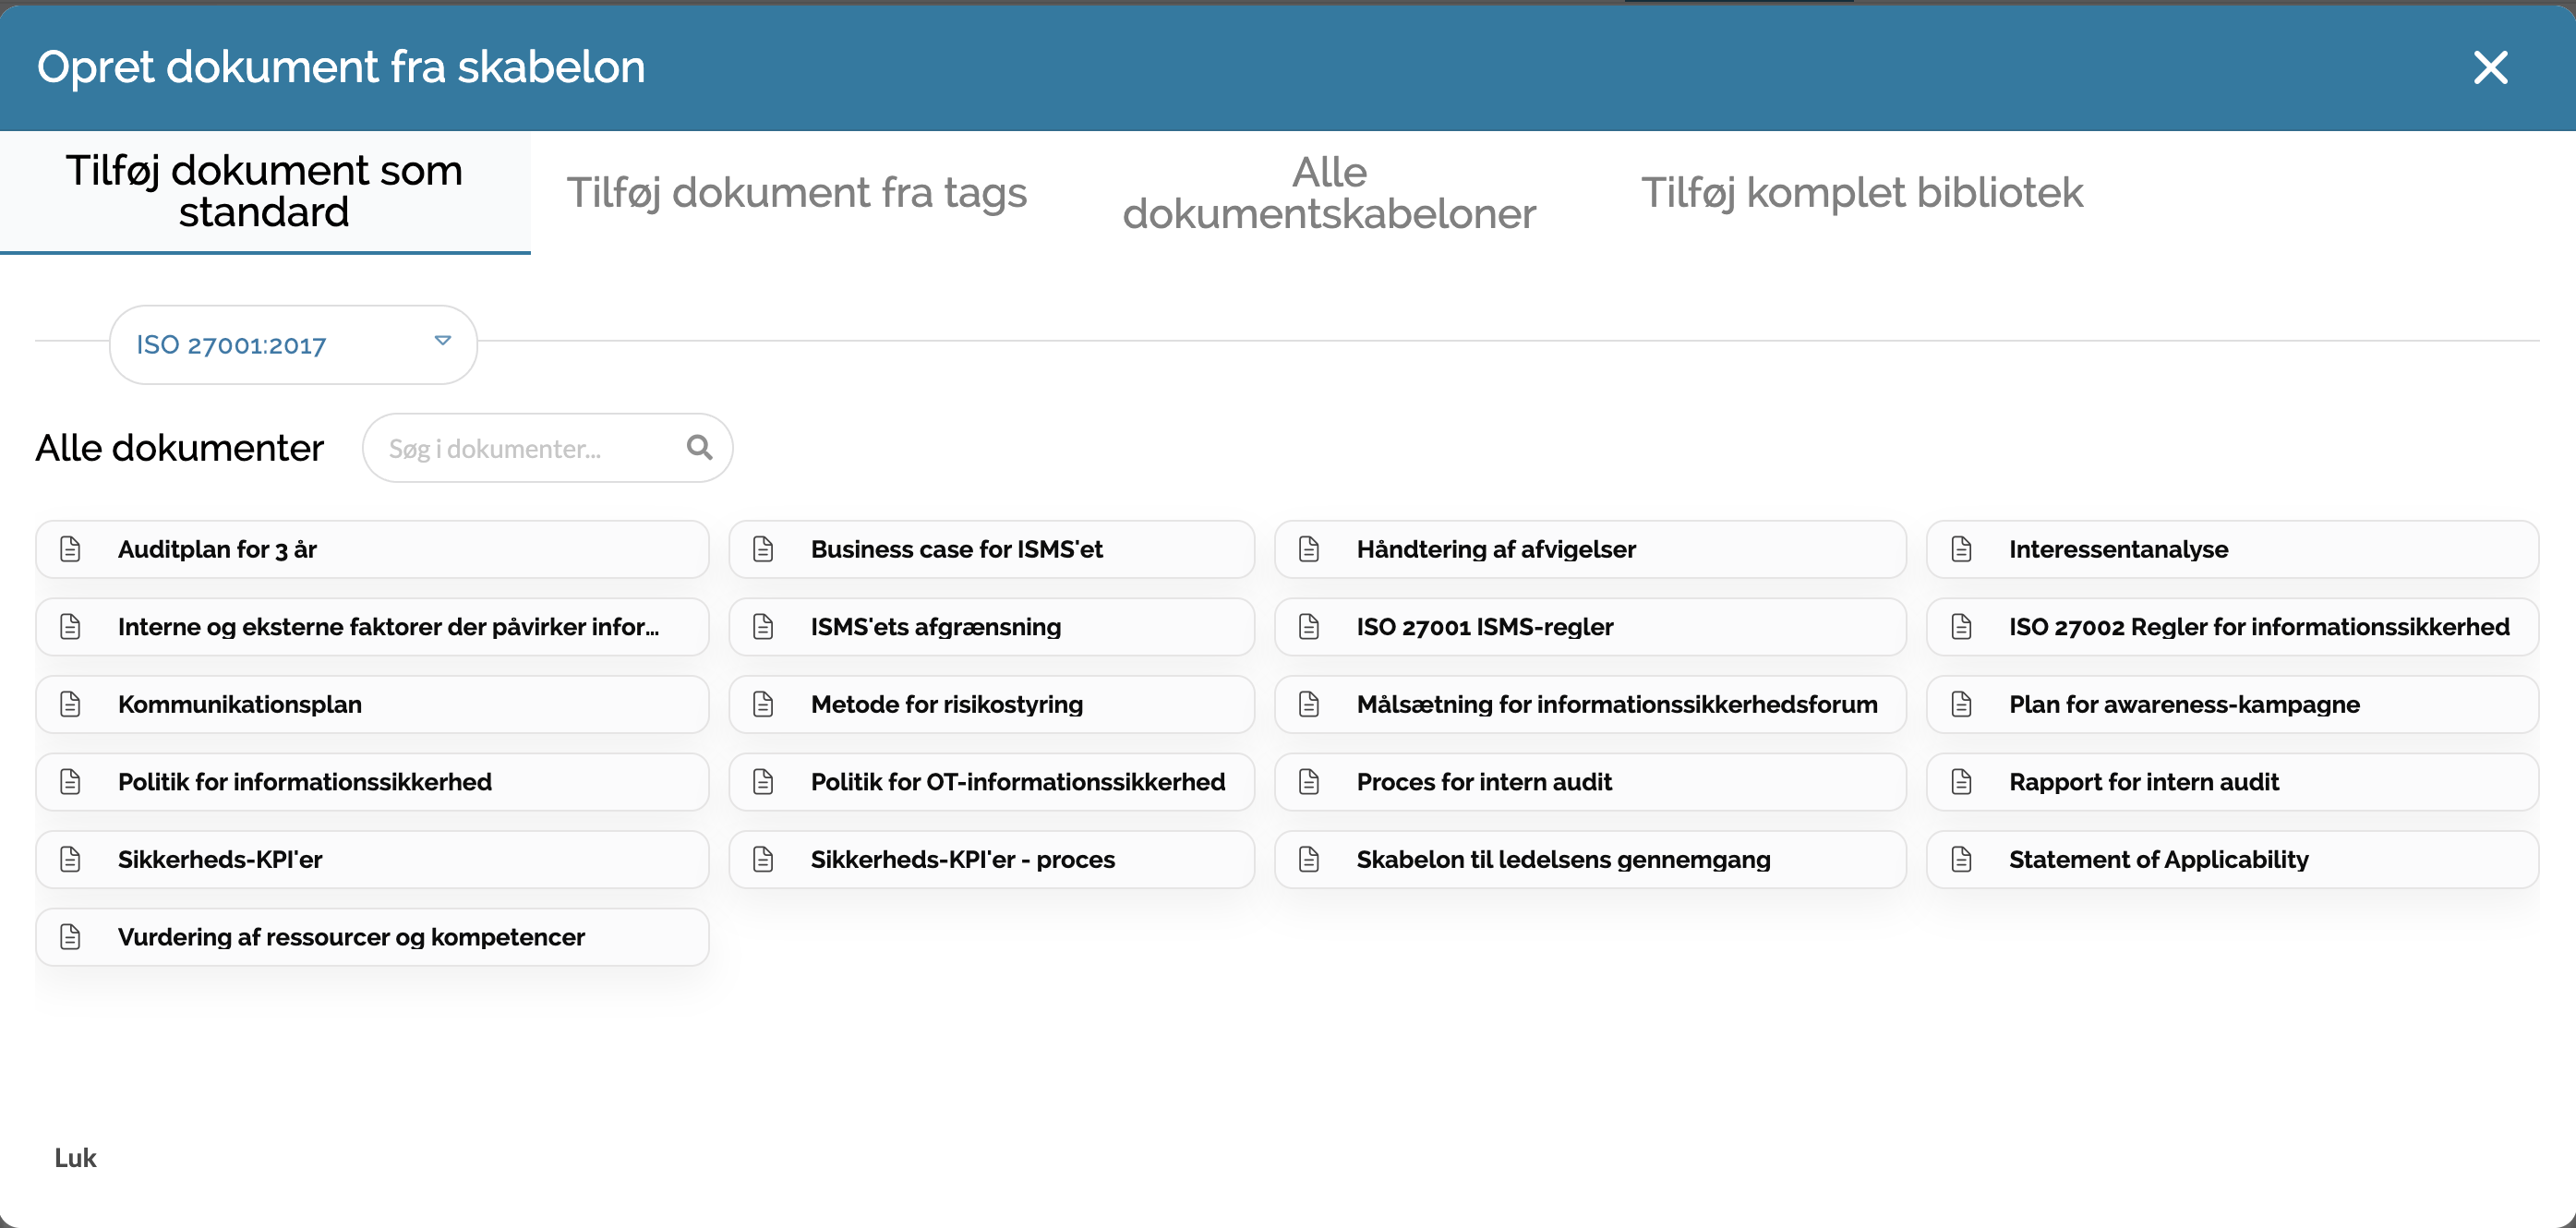Click document icon beside Statement of Applicability
Screen dimensions: 2576x1228
pos(1961,859)
